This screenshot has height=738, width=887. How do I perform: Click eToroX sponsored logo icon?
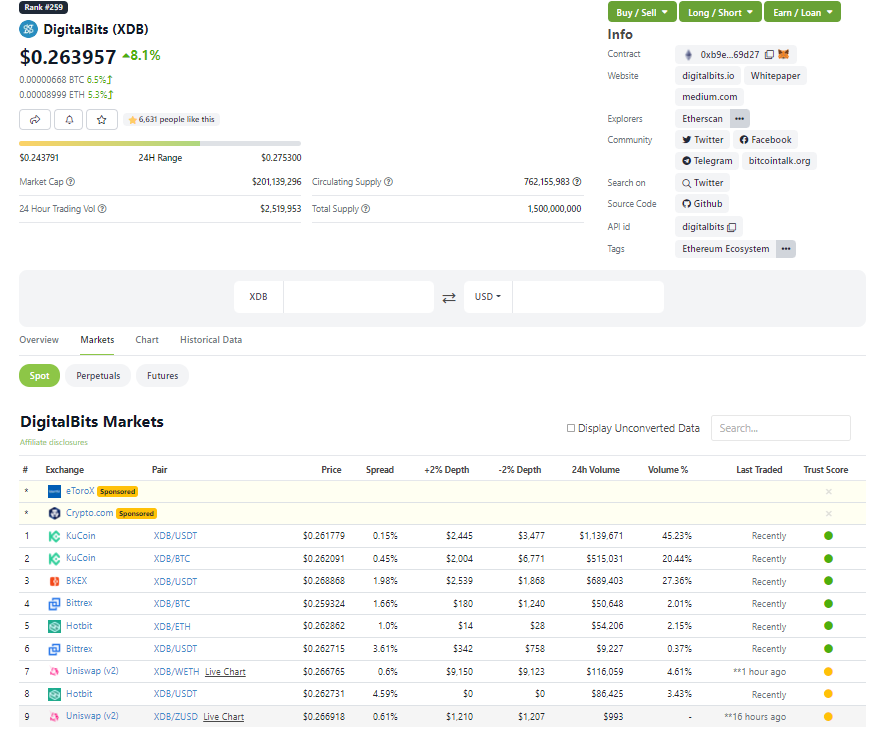[x=54, y=492]
